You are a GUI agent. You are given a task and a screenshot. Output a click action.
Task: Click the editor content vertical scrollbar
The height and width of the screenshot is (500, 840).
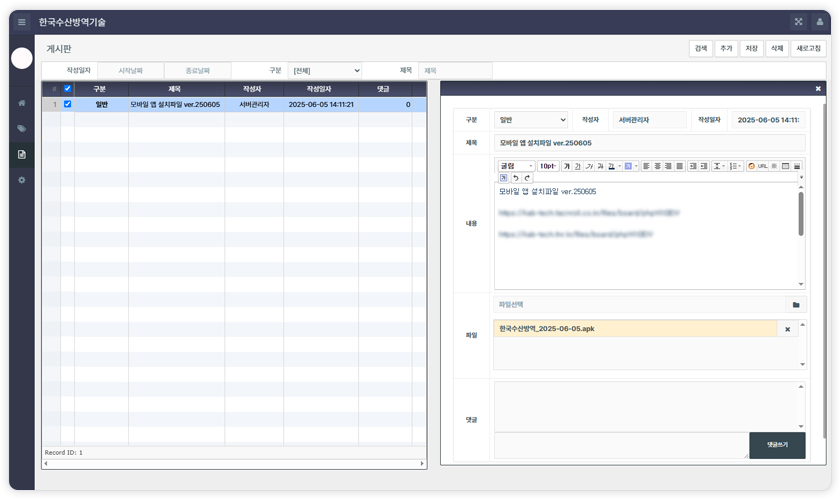pos(801,214)
